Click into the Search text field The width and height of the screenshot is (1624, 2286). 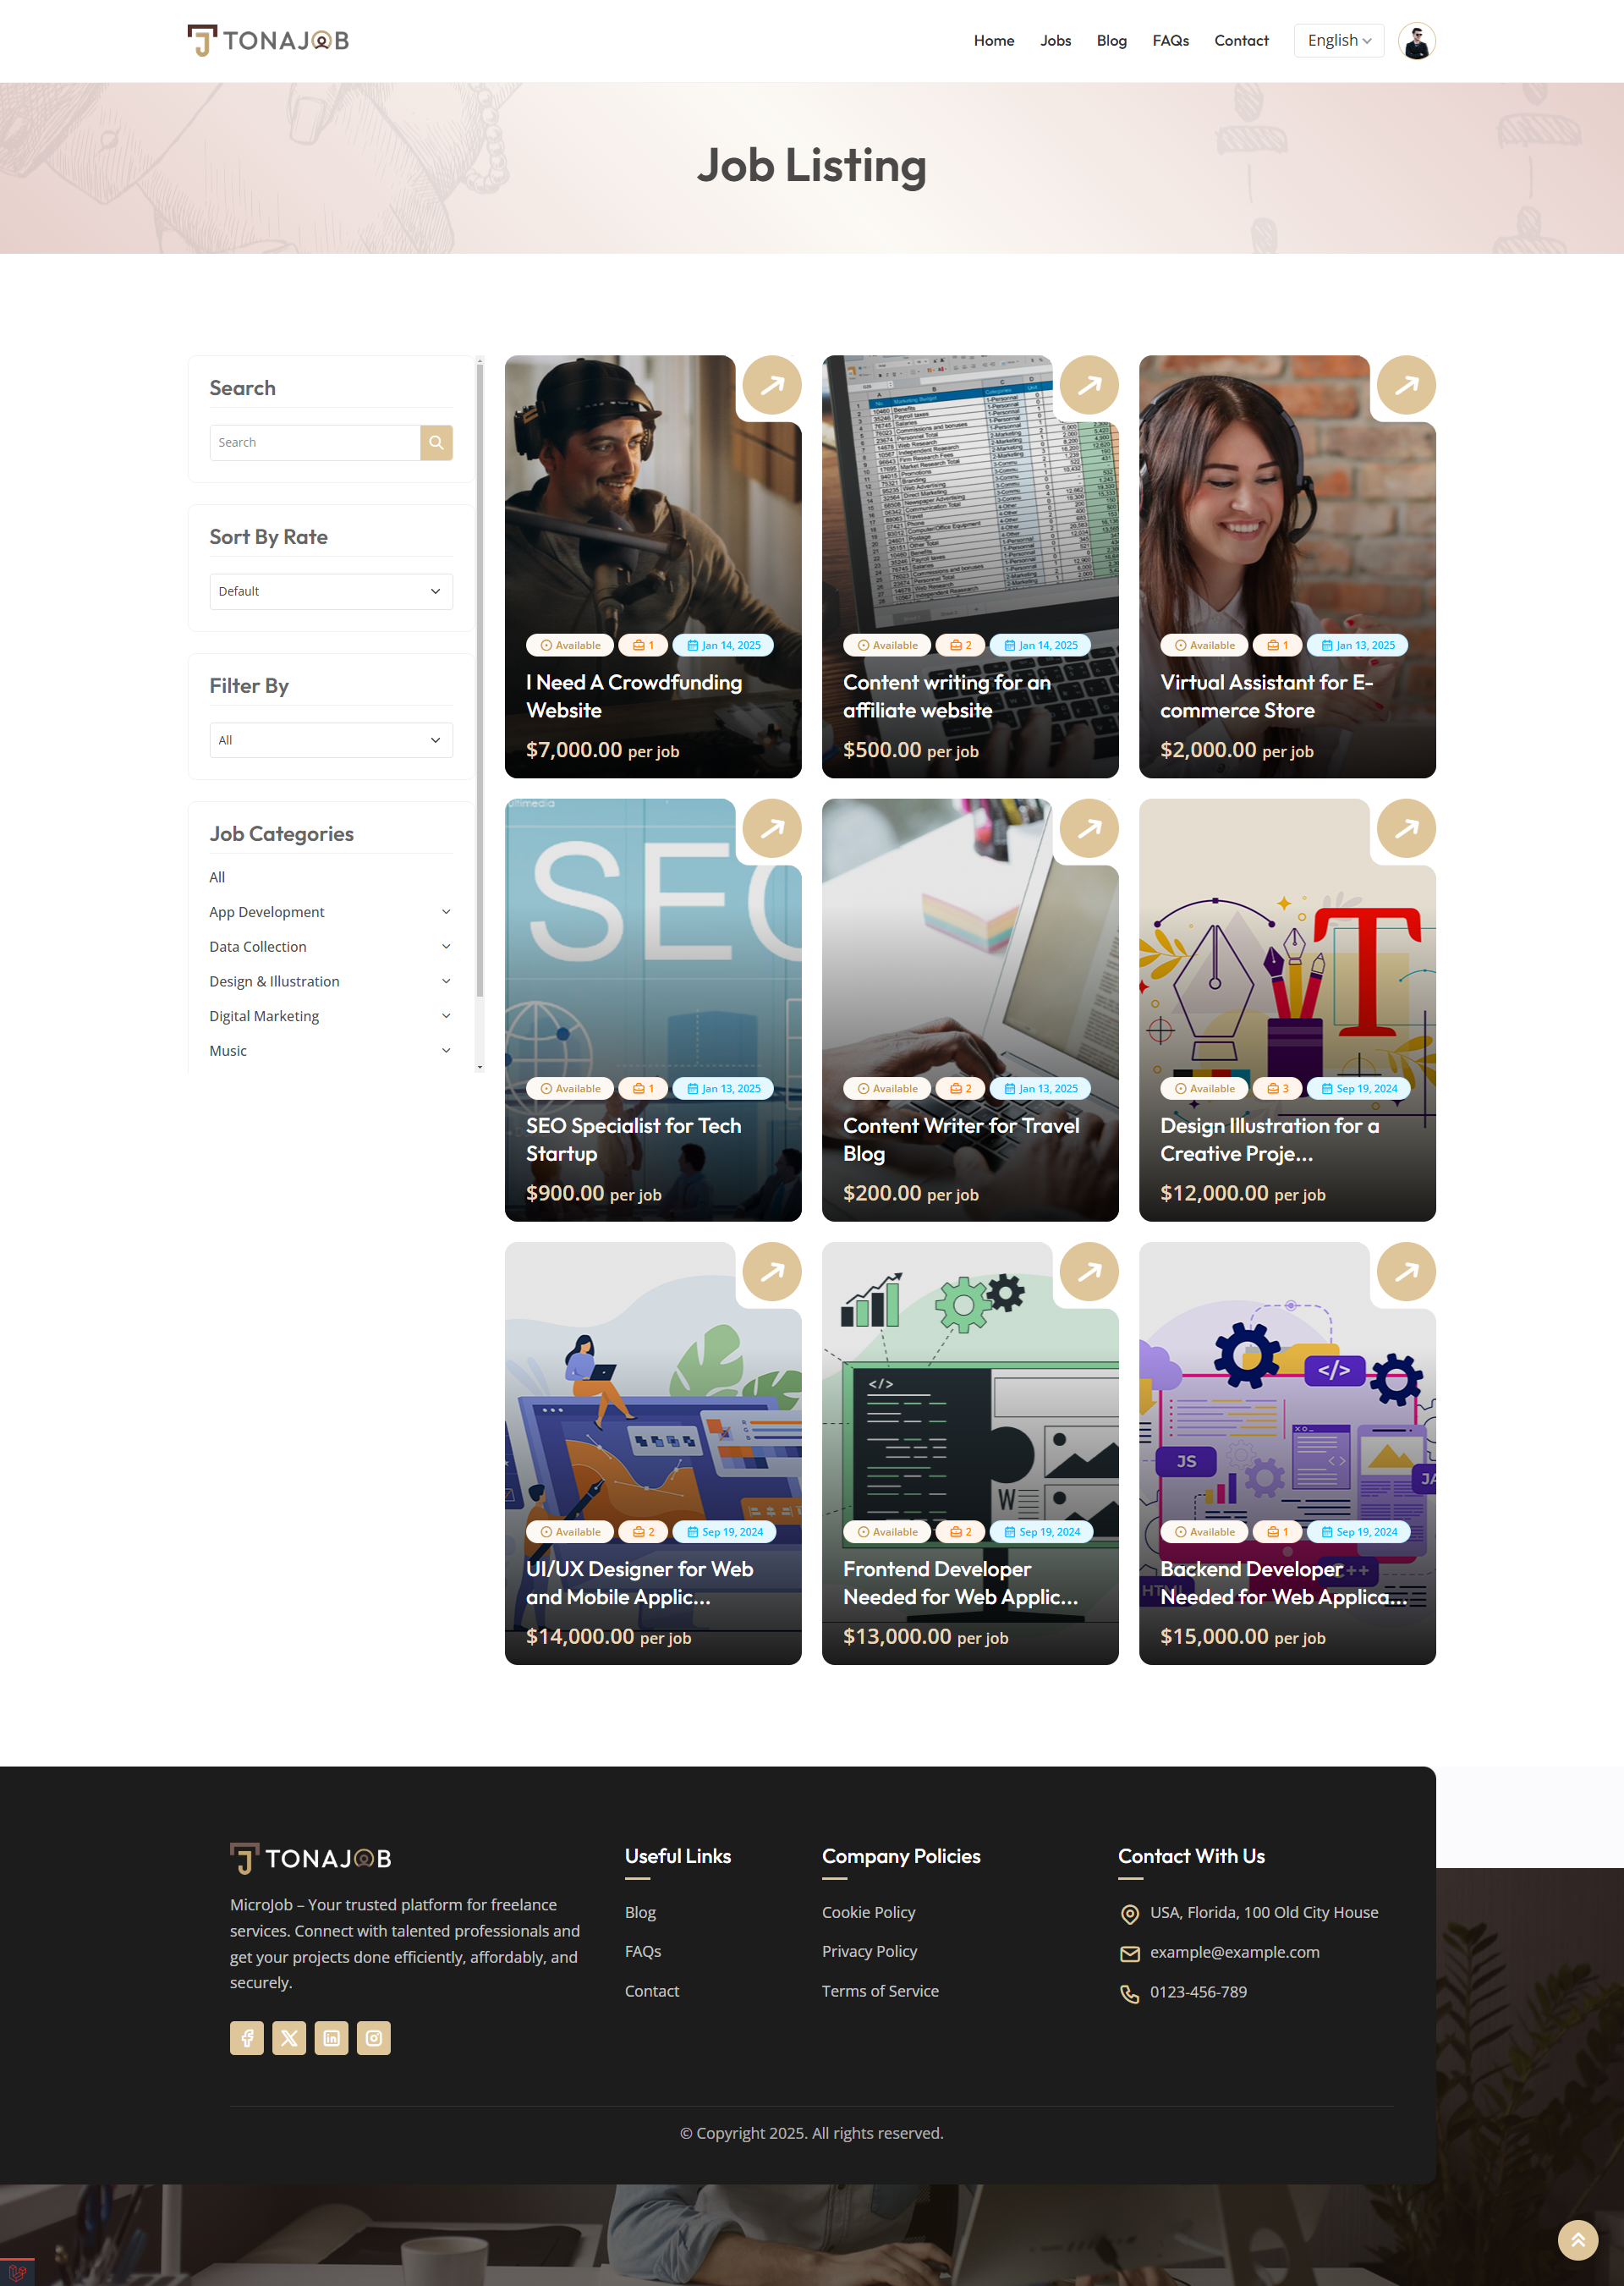coord(314,442)
